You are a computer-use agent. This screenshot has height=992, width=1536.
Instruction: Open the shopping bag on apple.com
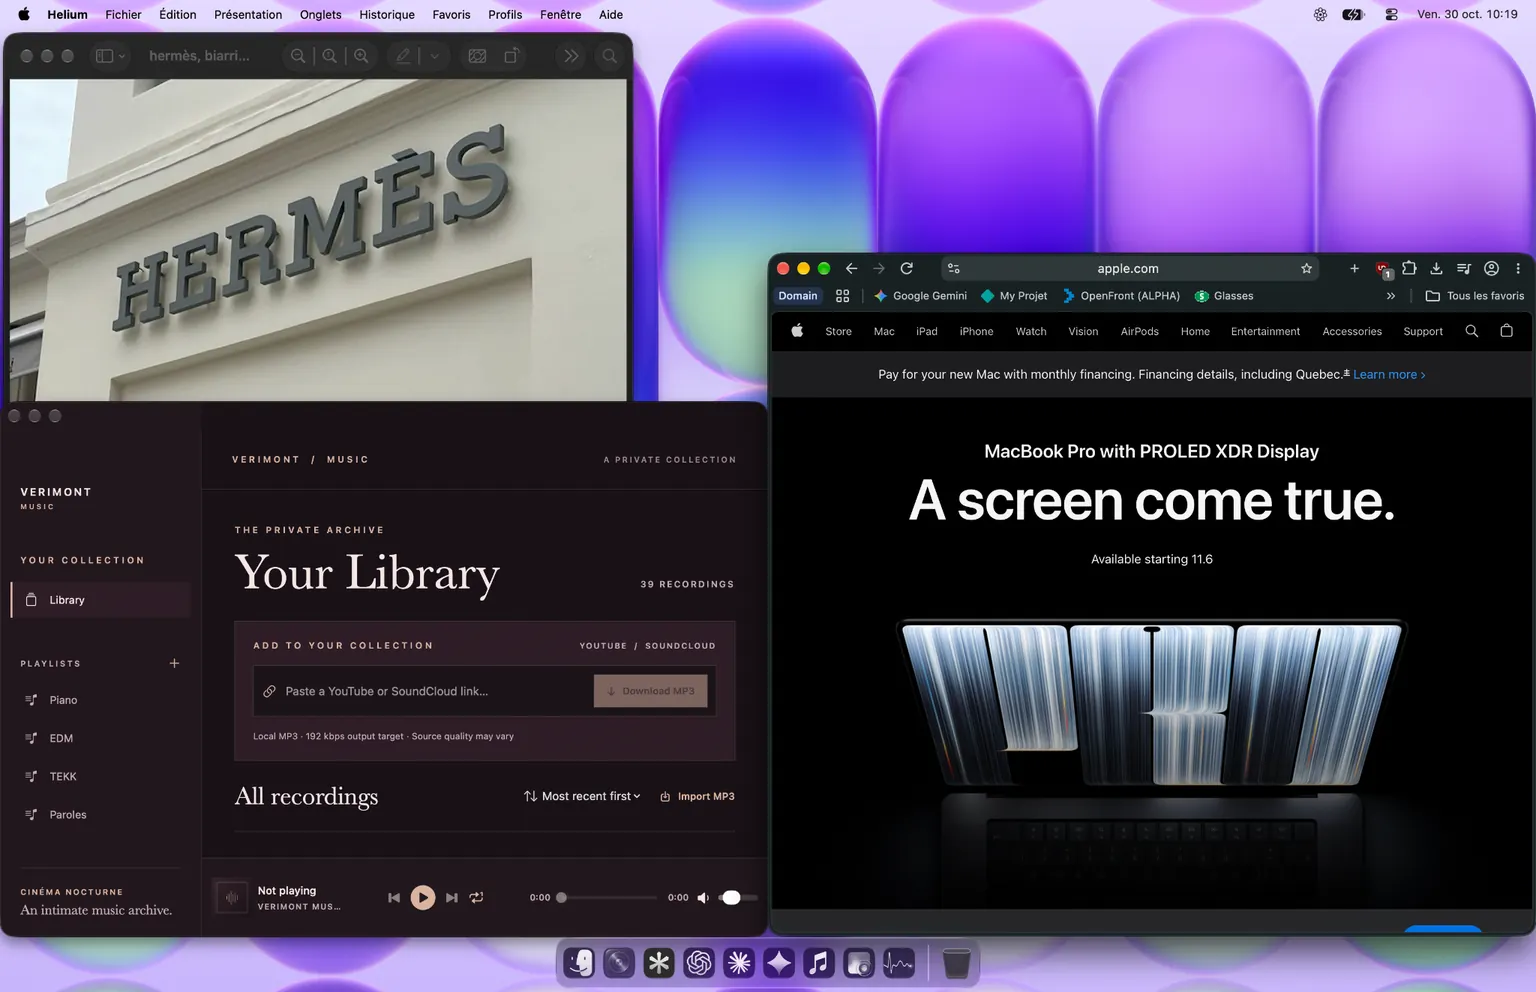pos(1506,331)
